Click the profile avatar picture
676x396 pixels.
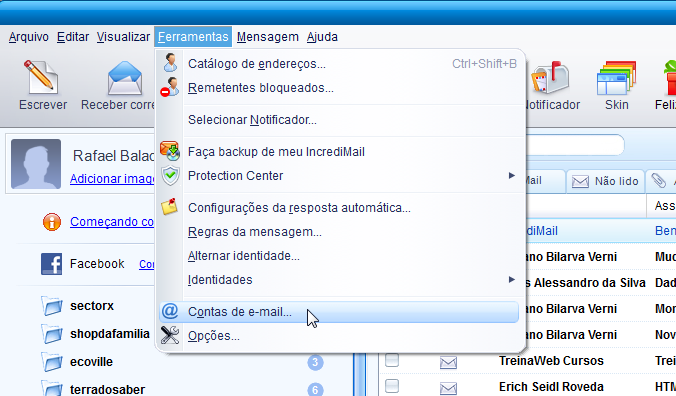click(36, 164)
